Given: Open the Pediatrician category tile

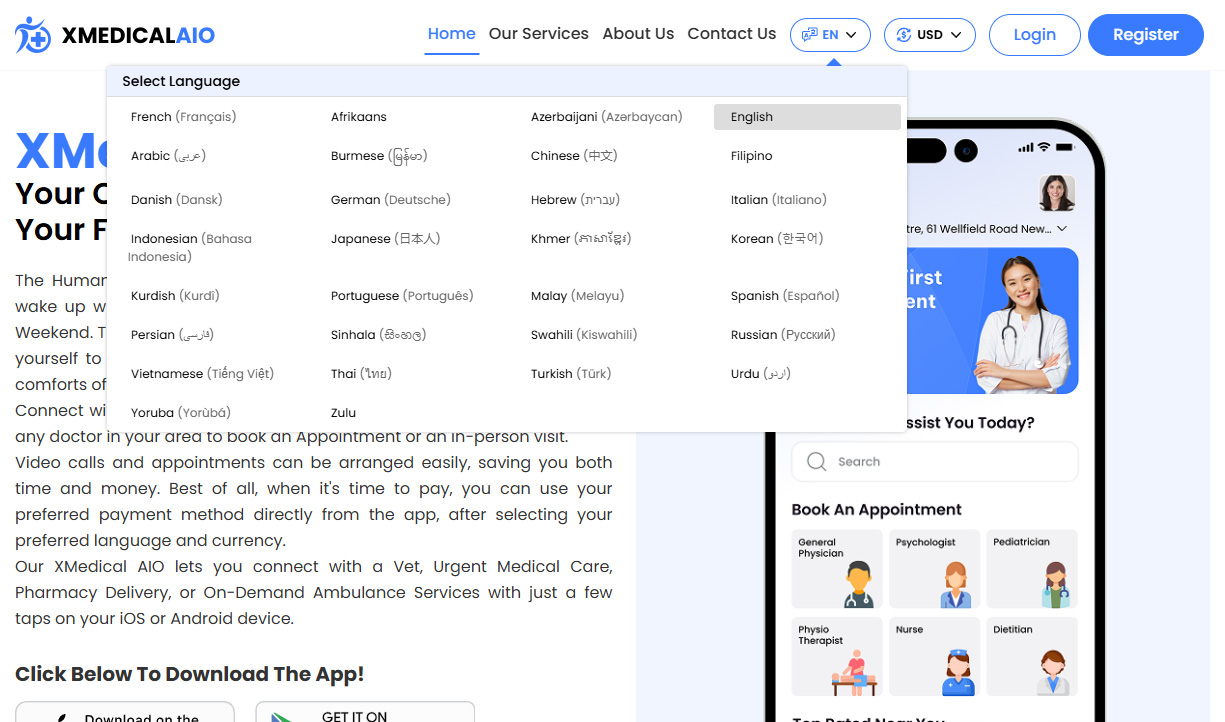Looking at the screenshot, I should pos(1032,569).
